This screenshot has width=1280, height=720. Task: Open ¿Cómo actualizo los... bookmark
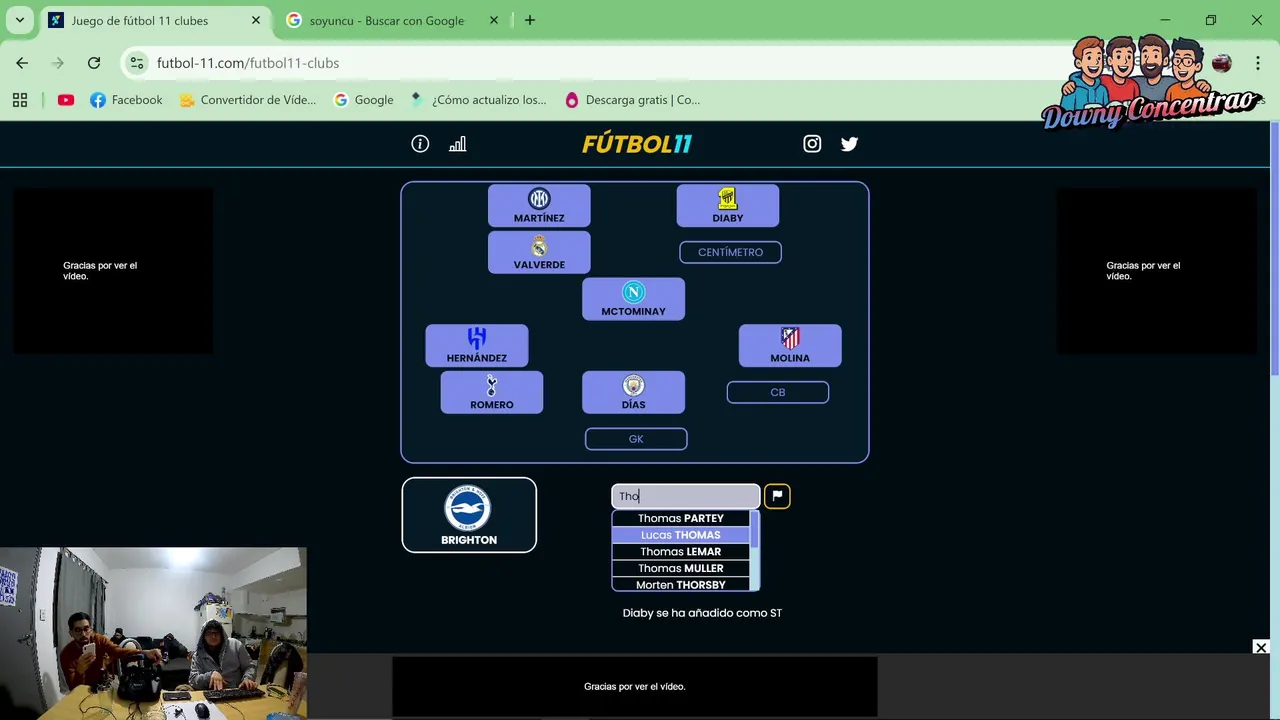coord(478,100)
